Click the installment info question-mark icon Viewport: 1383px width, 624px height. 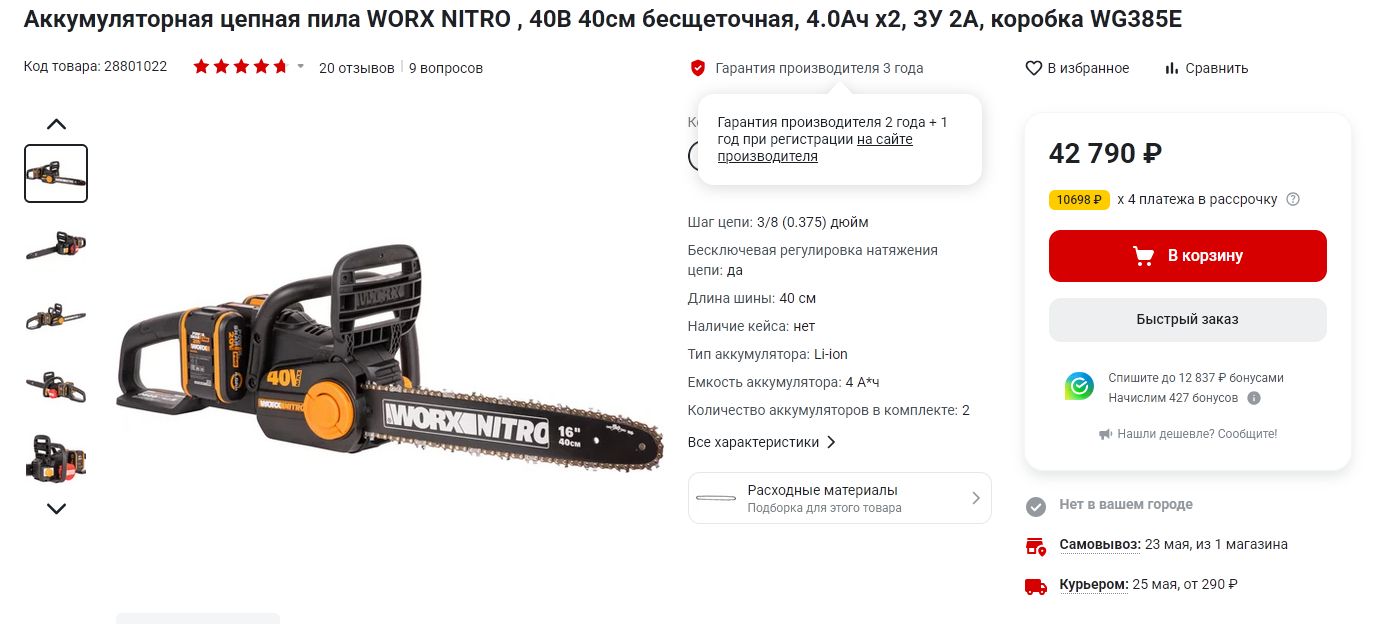point(1293,199)
